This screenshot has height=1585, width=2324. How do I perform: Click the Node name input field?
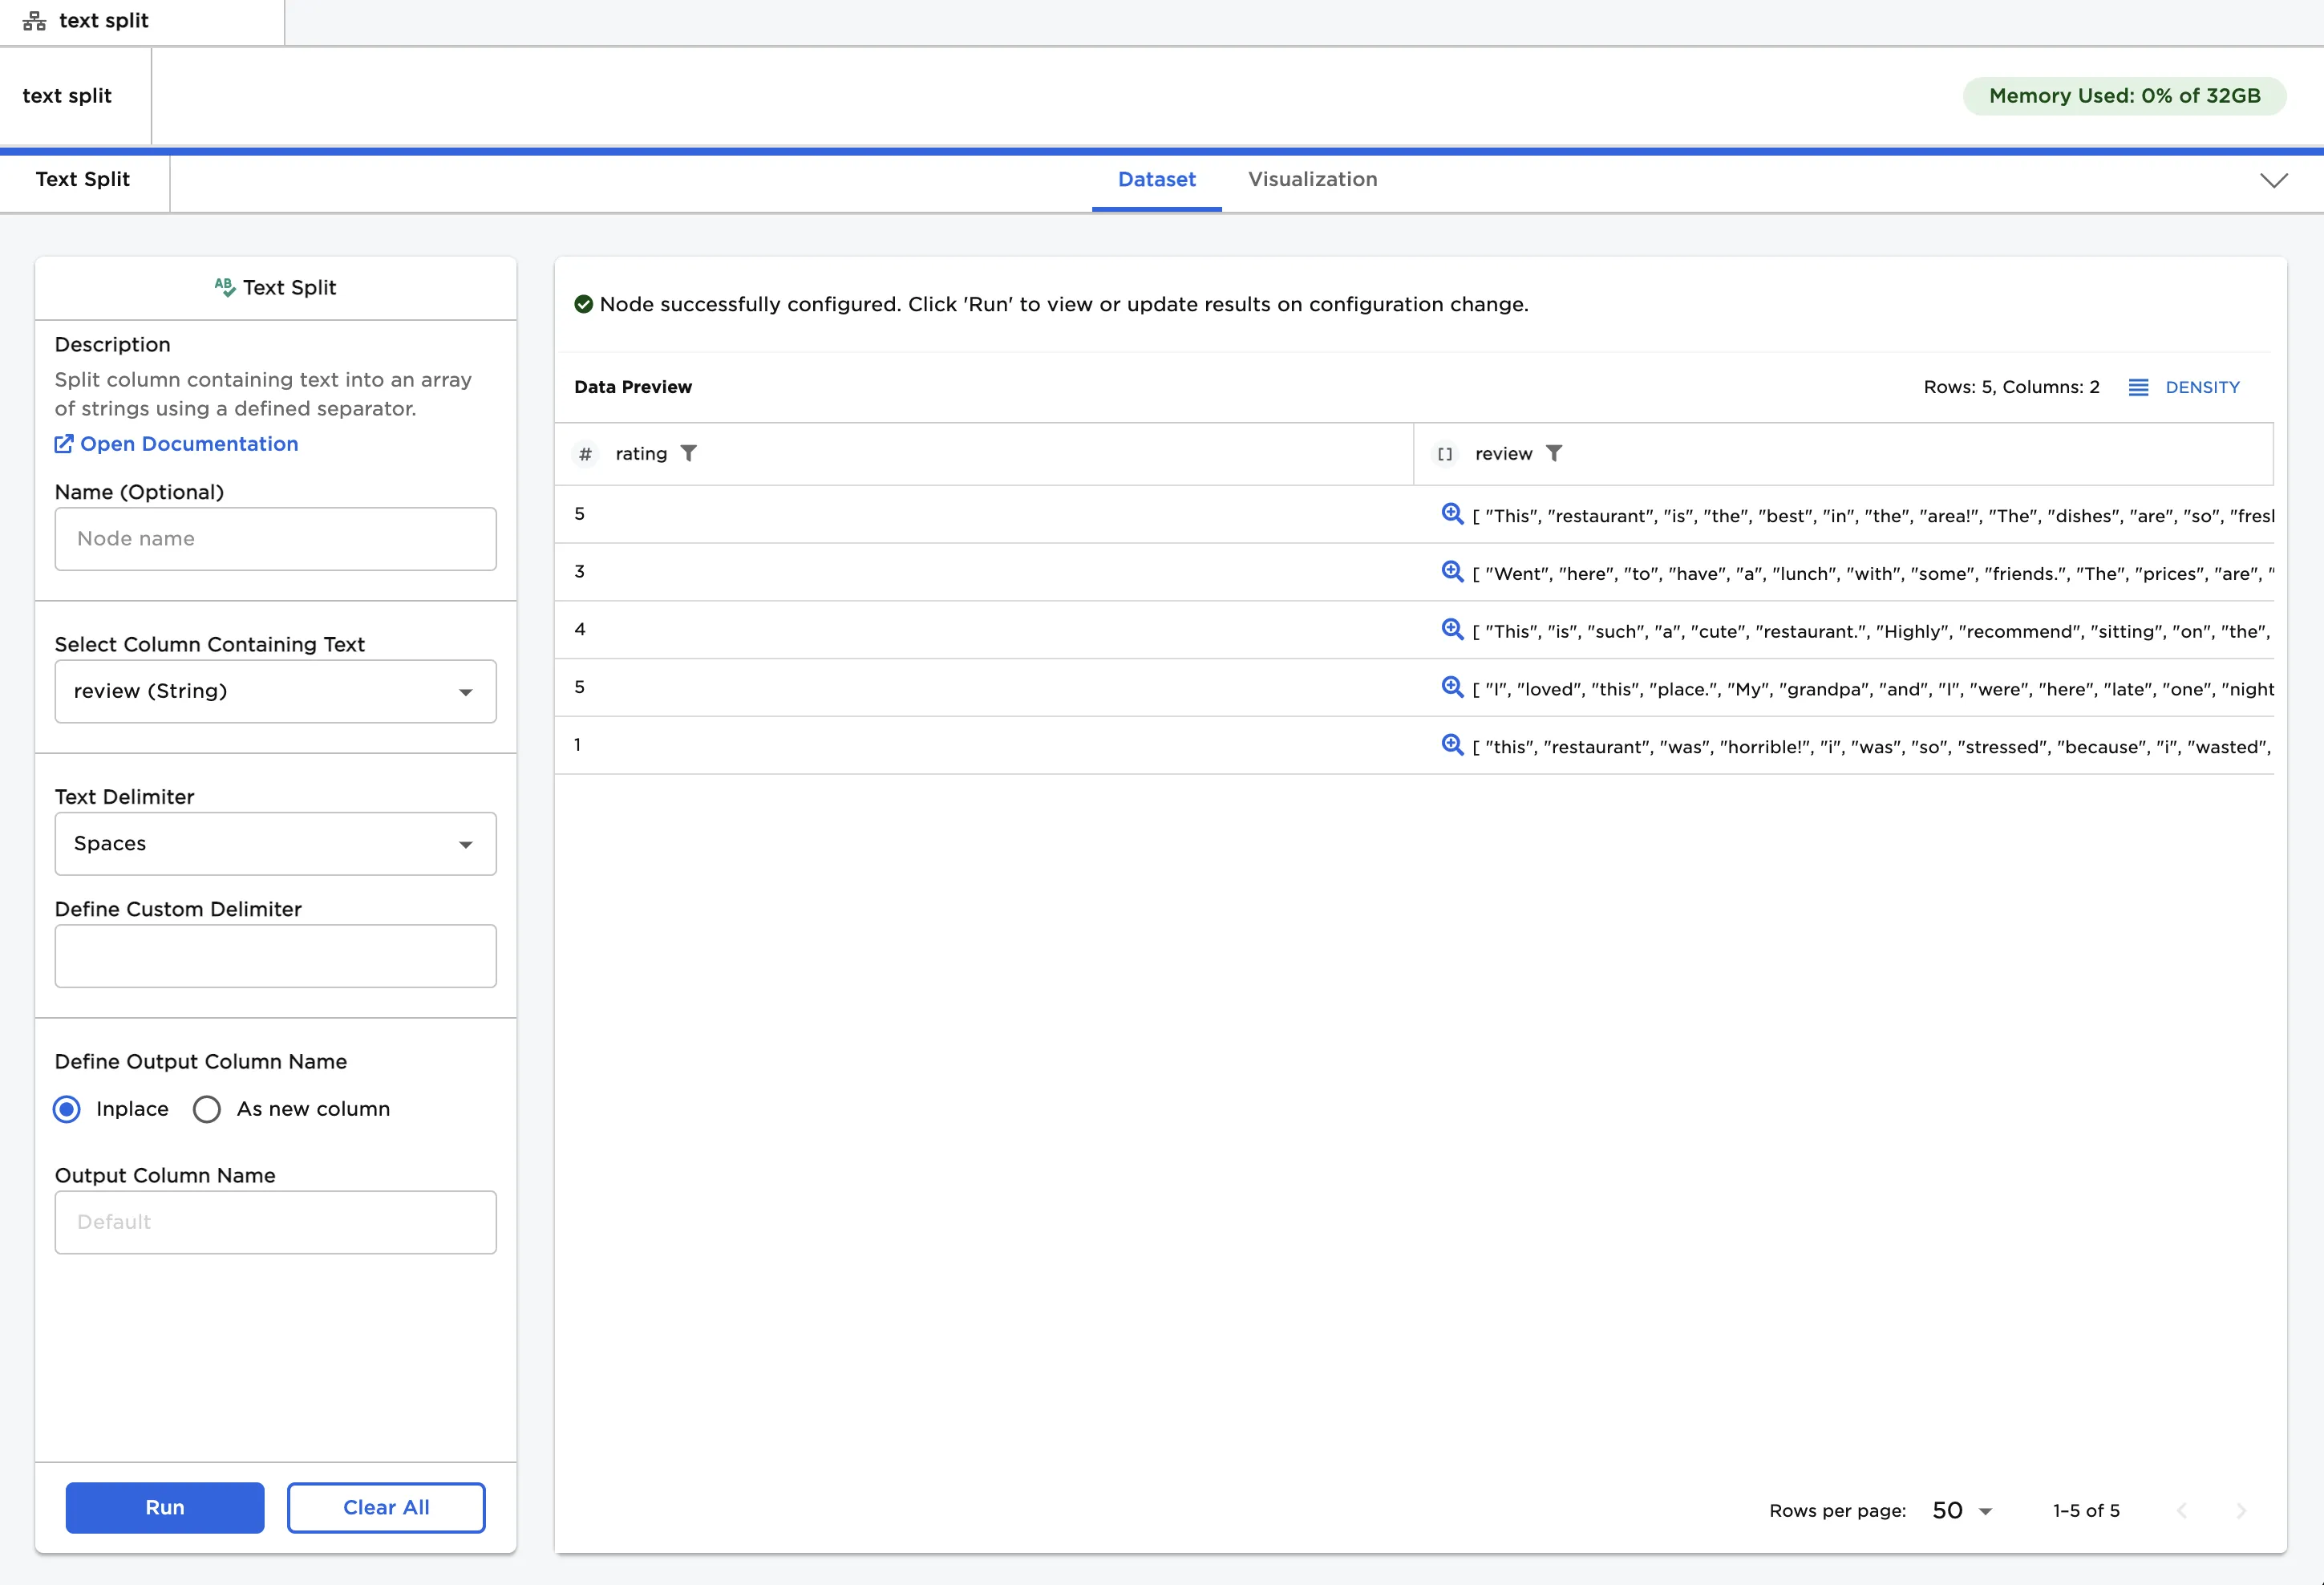pos(275,539)
